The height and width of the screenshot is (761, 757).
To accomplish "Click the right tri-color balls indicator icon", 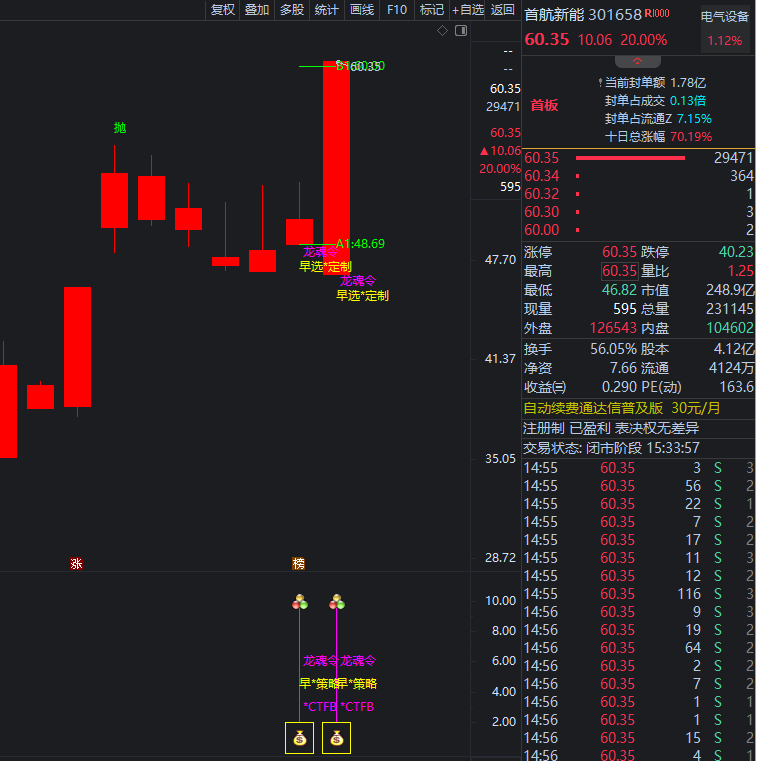I will pyautogui.click(x=336, y=602).
